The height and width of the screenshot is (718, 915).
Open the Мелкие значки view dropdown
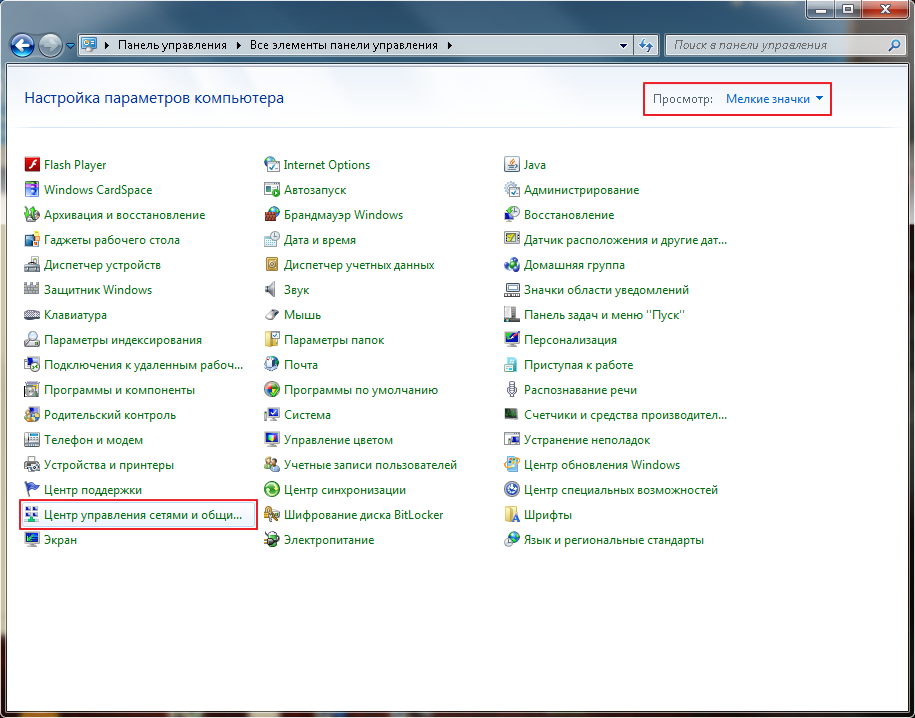coord(774,99)
